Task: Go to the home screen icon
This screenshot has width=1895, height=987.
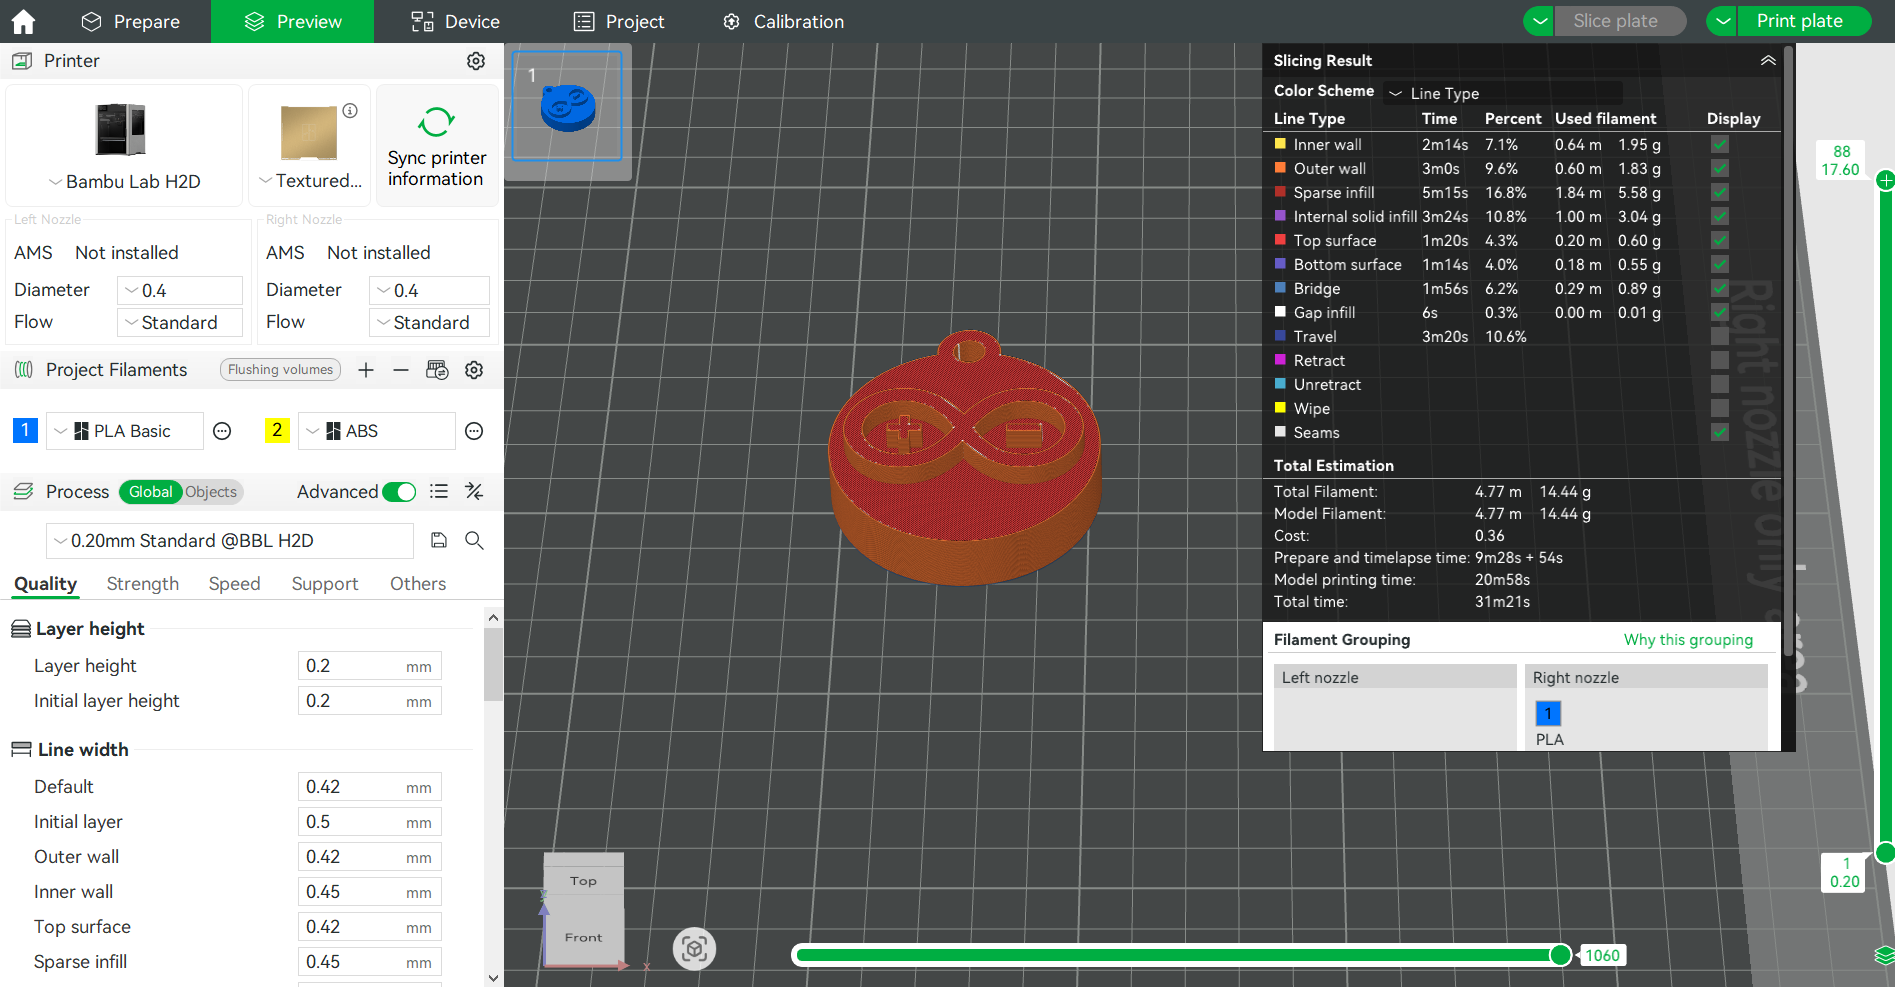Action: [x=23, y=21]
